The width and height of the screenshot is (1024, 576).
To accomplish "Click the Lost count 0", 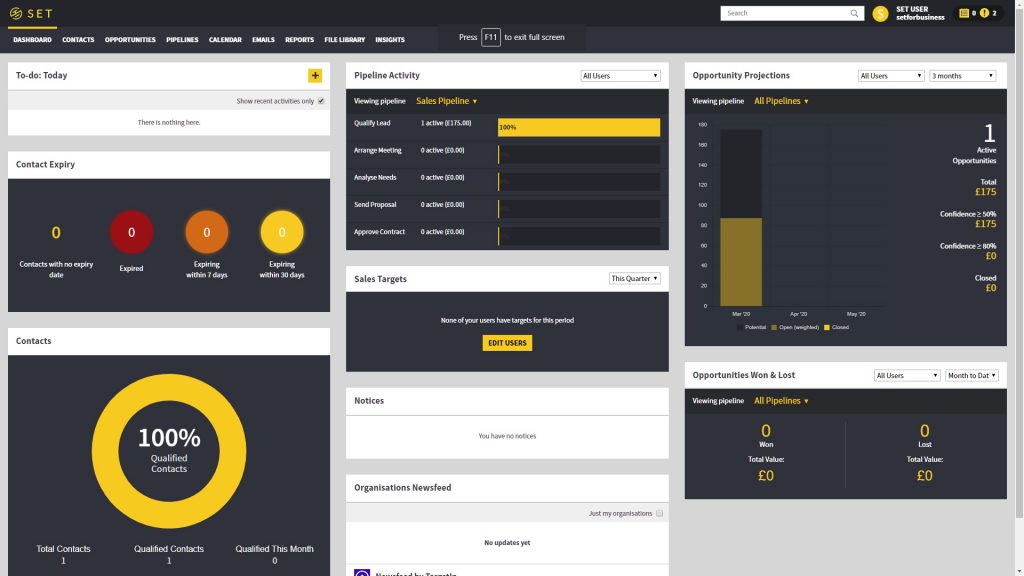I will click(925, 431).
